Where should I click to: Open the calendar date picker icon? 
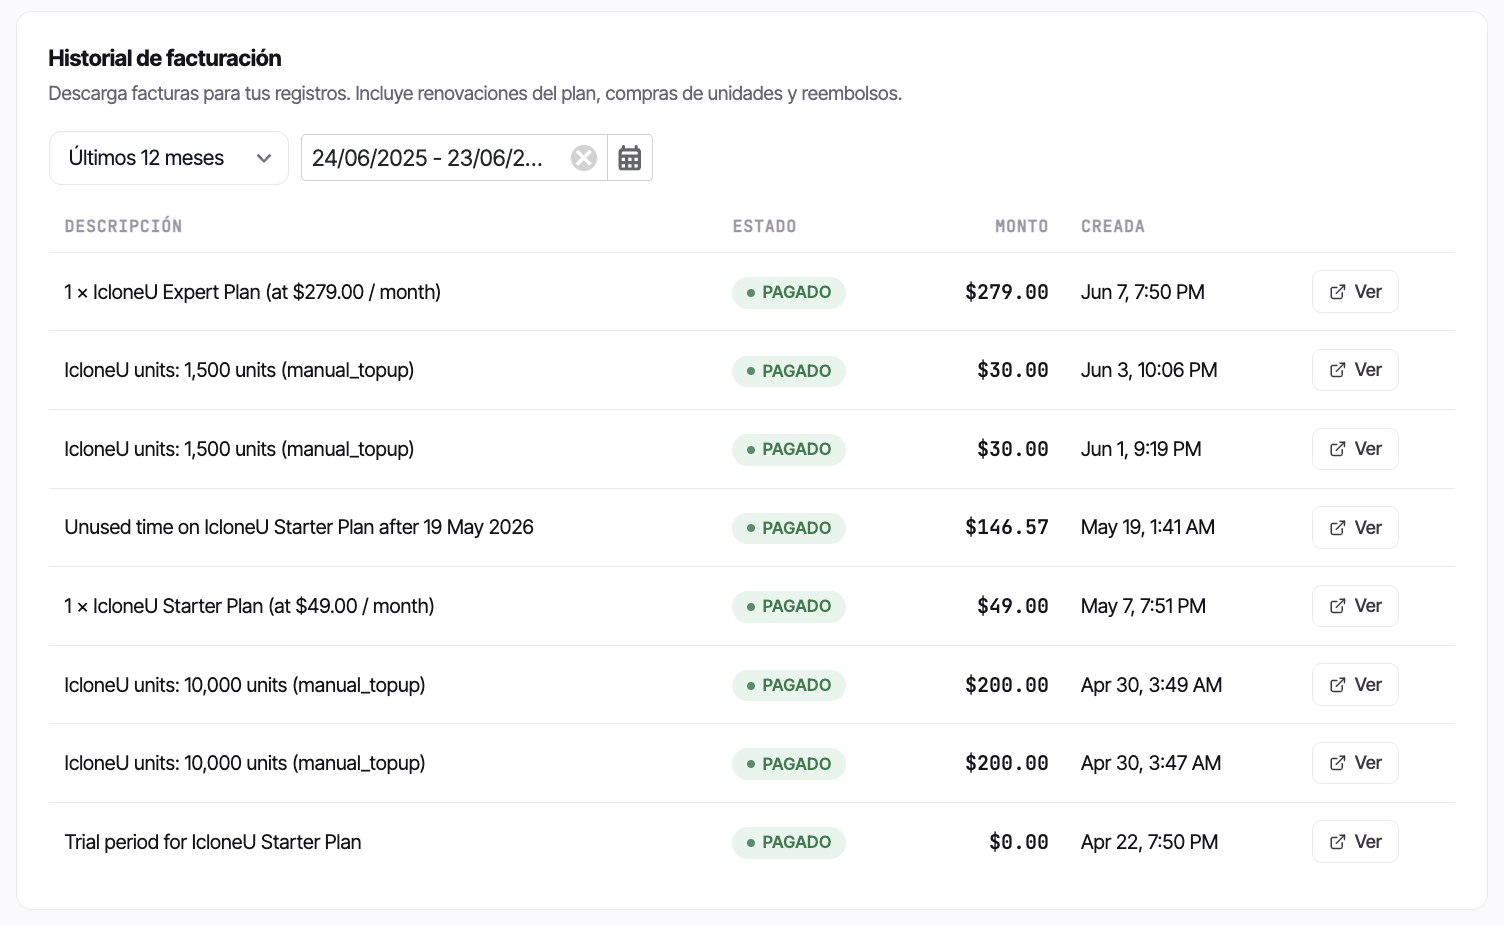tap(630, 158)
